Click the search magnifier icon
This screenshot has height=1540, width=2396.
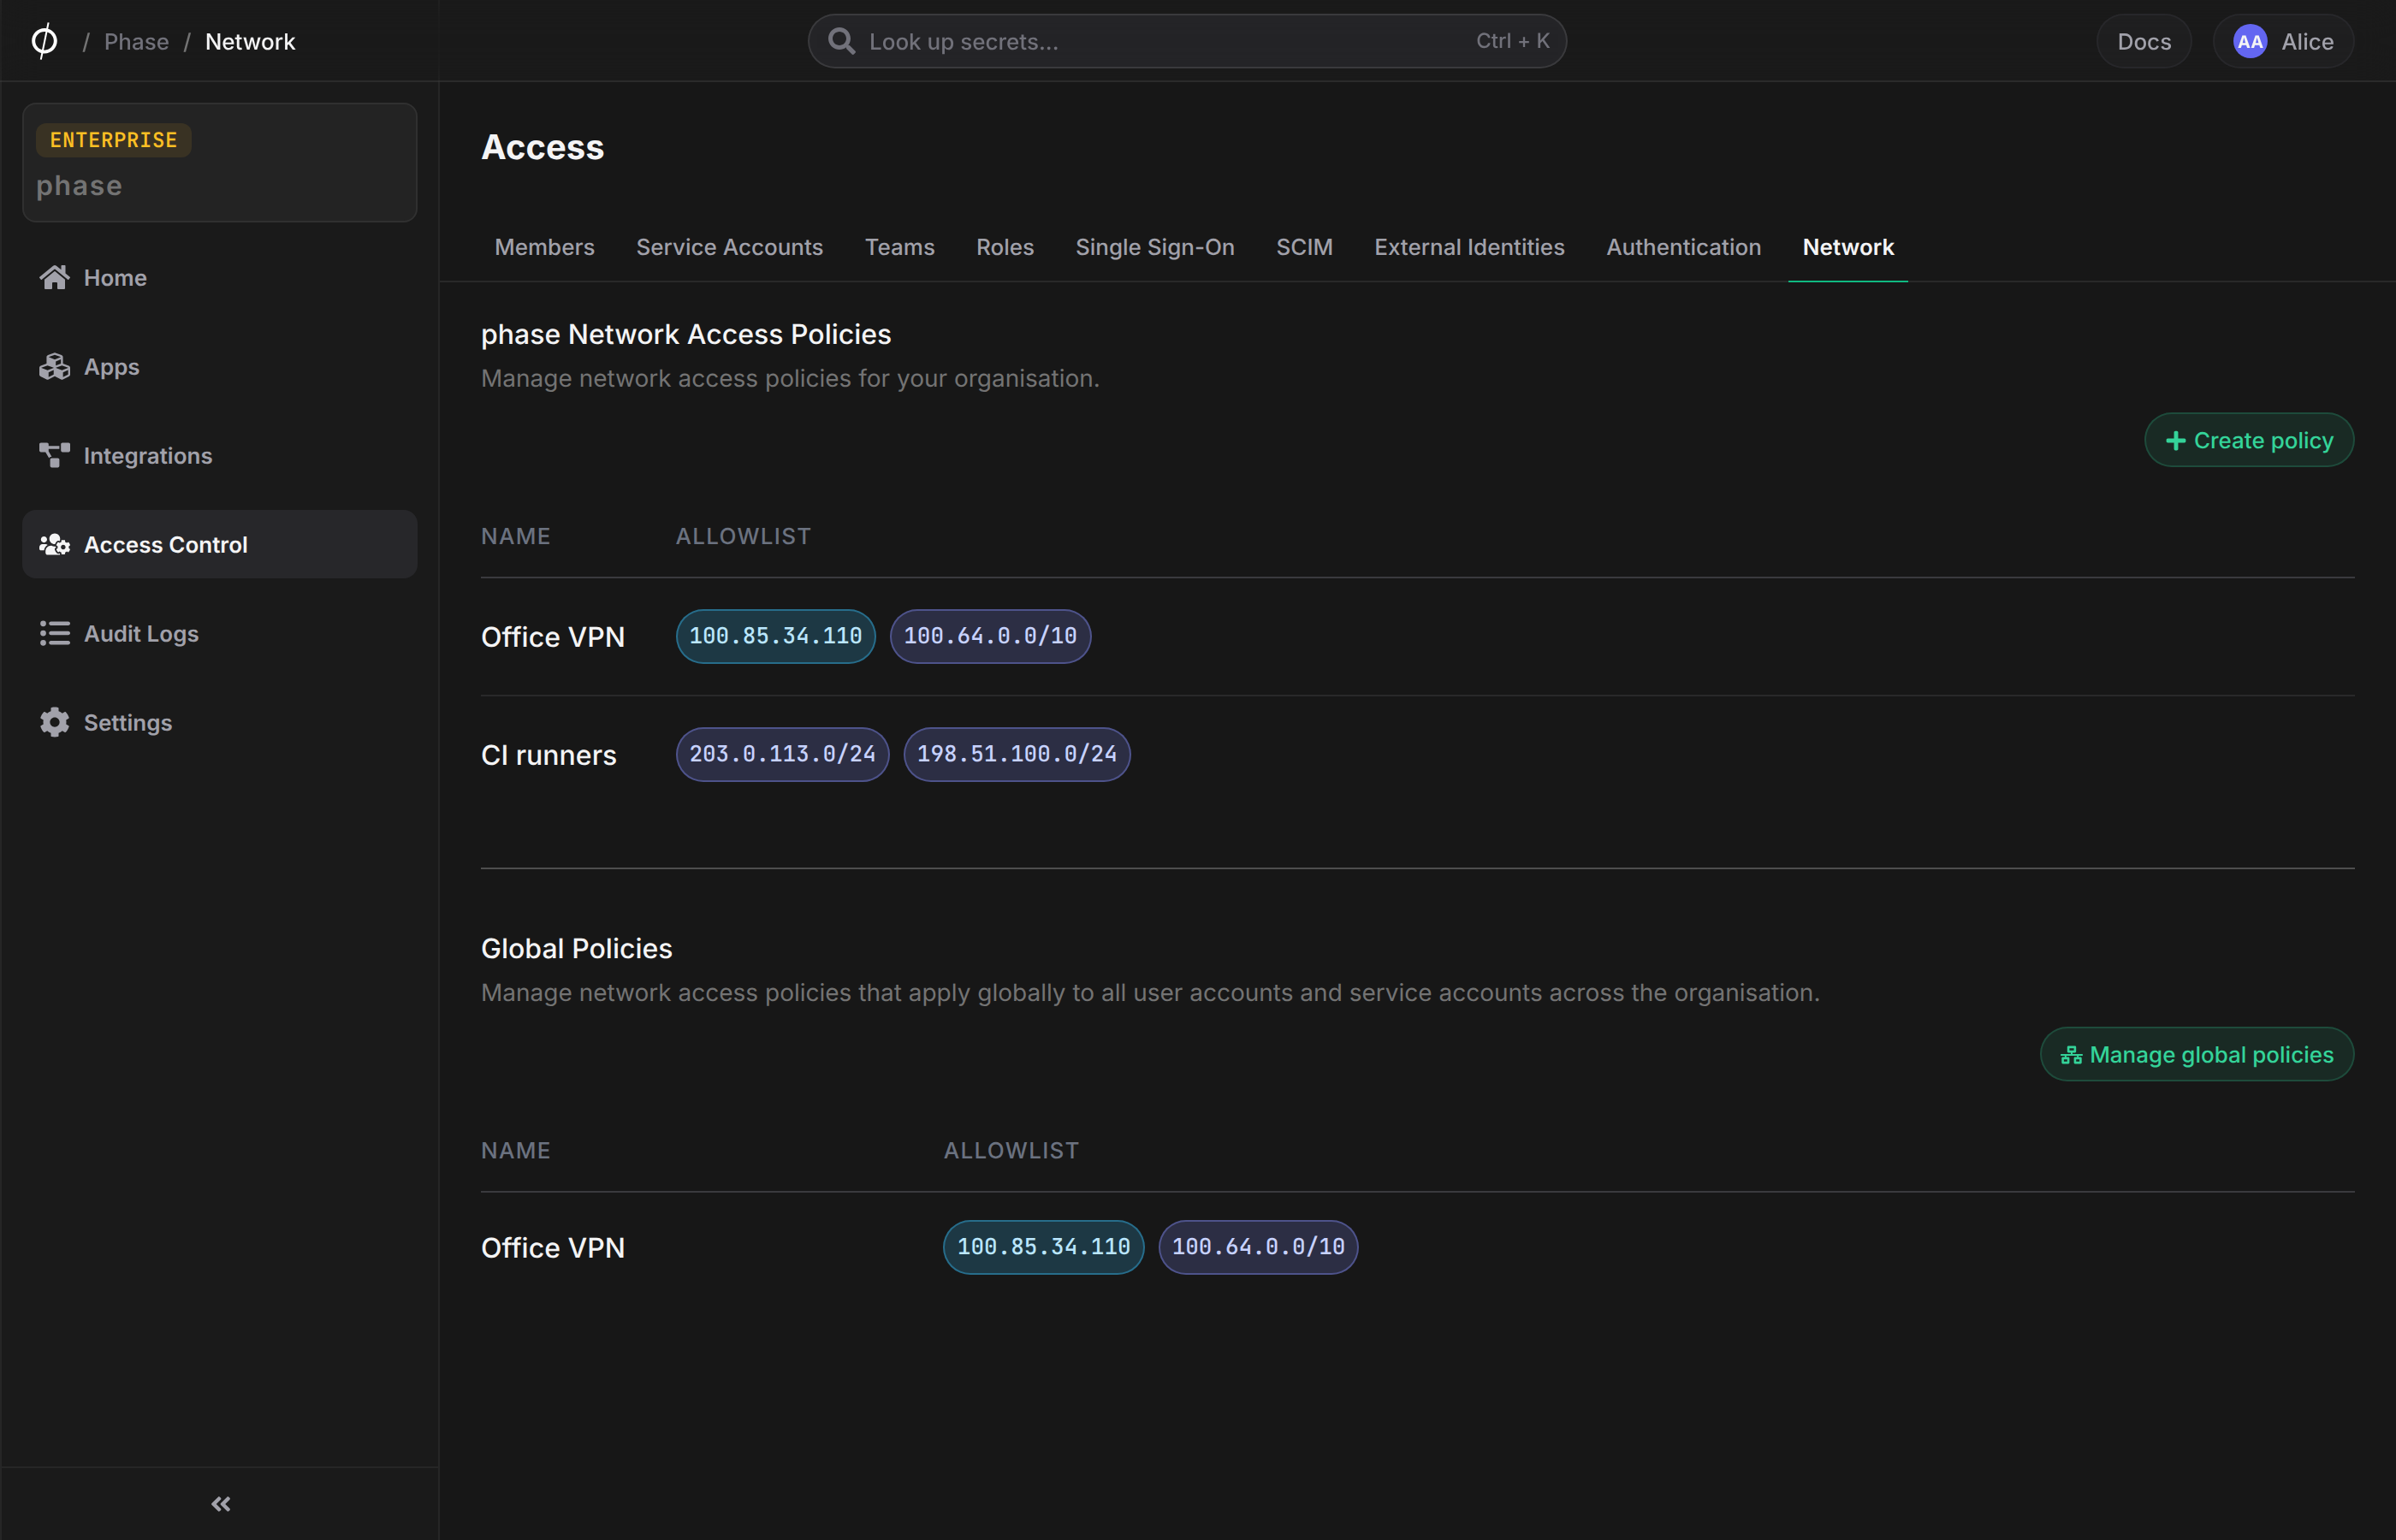point(841,41)
